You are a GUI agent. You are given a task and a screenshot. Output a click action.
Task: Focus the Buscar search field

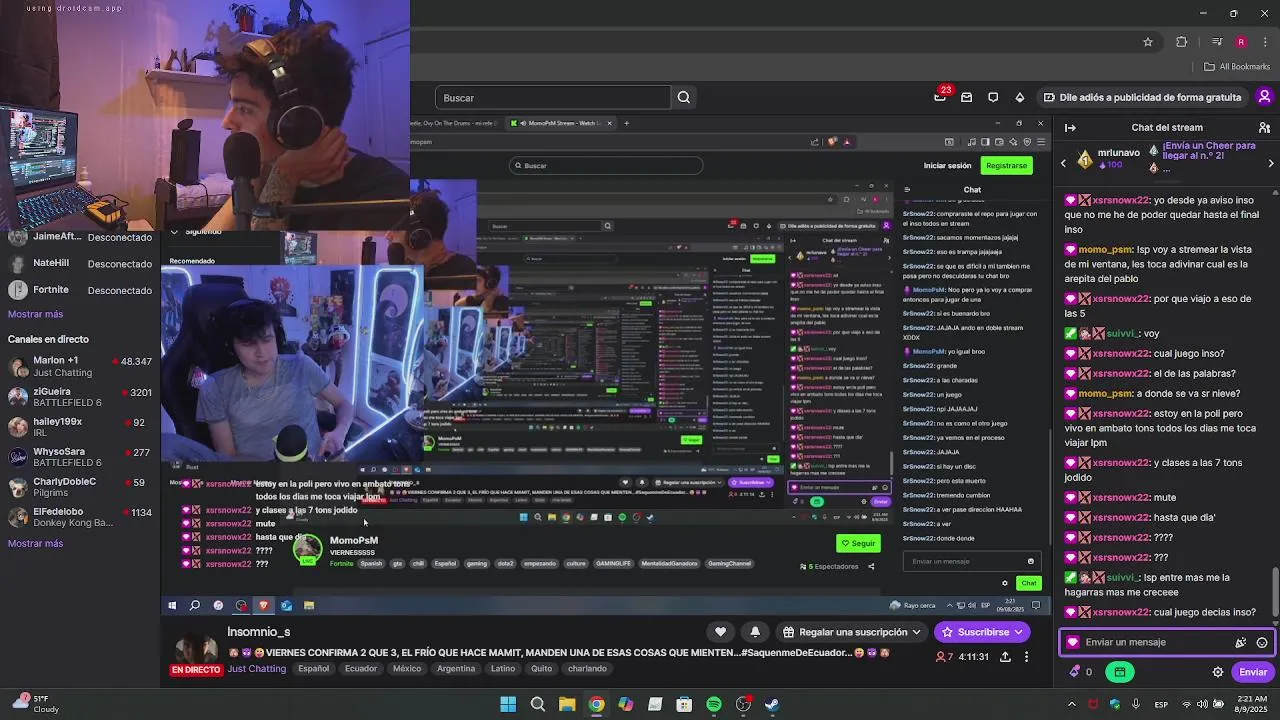(553, 98)
